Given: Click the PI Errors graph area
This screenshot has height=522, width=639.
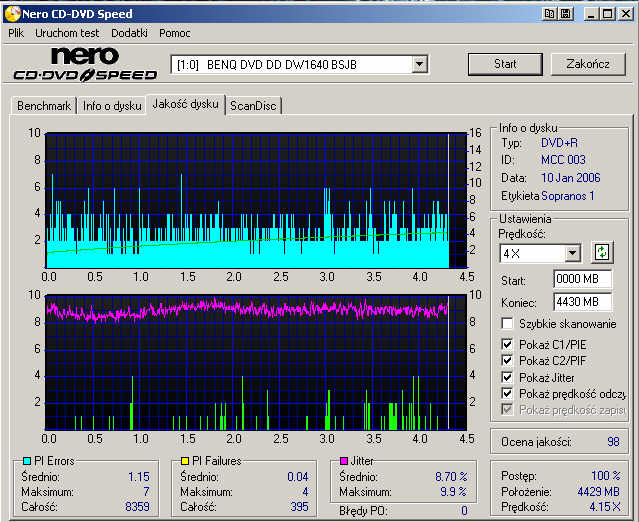Looking at the screenshot, I should click(256, 200).
